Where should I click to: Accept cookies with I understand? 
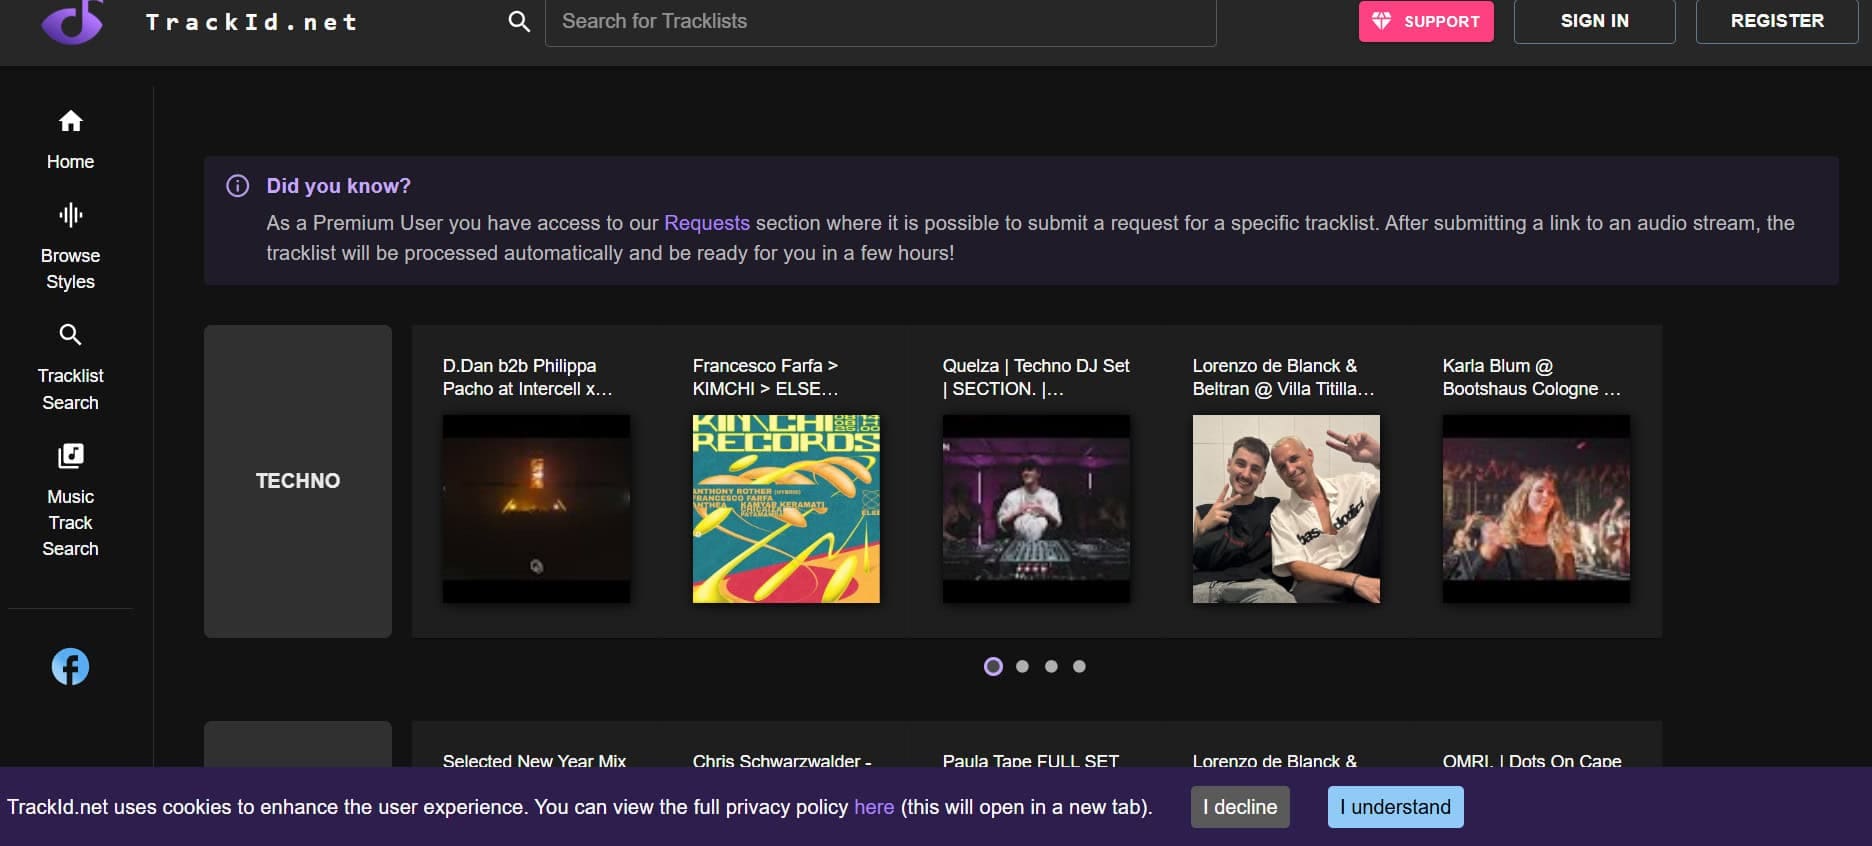[1395, 807]
